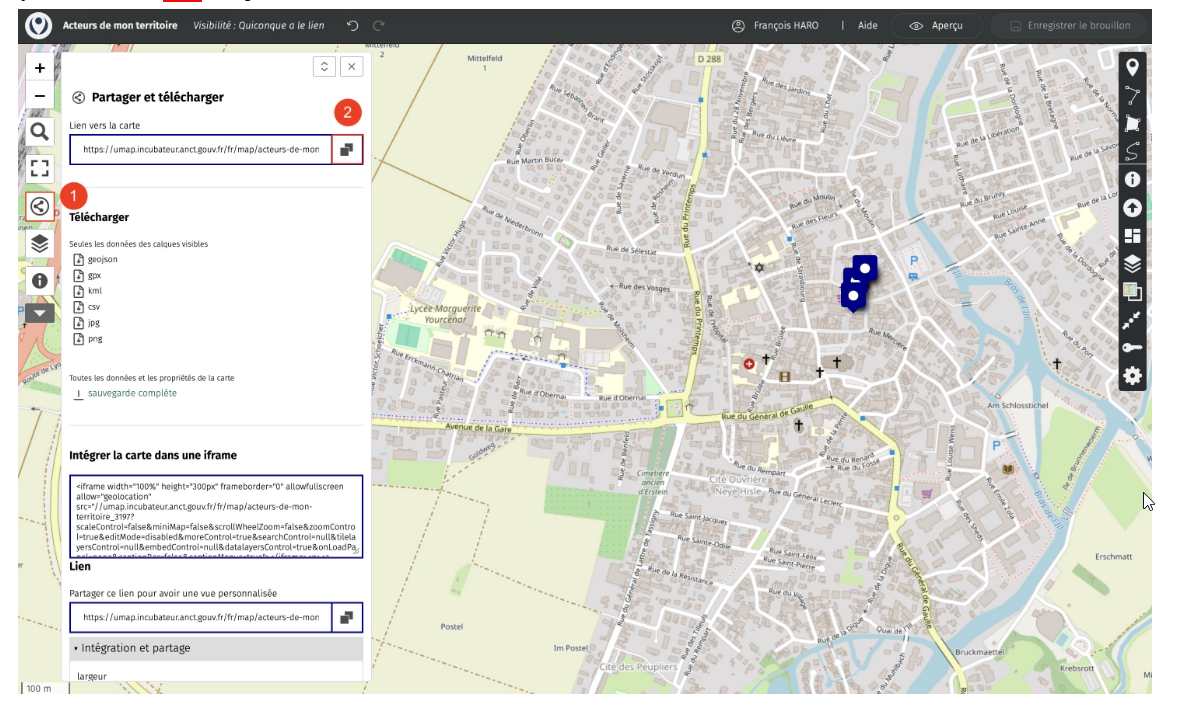Copy the 'Lien vers la carte' URL

click(x=346, y=150)
